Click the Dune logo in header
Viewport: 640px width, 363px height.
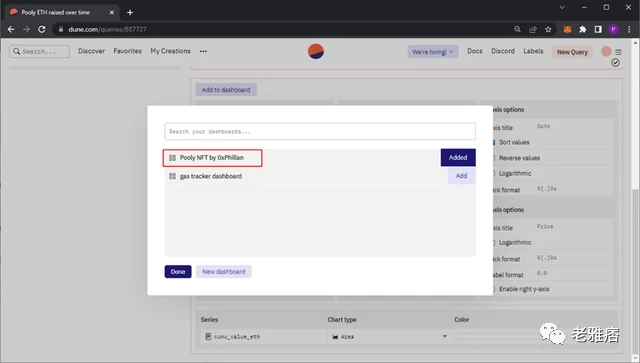tap(316, 51)
